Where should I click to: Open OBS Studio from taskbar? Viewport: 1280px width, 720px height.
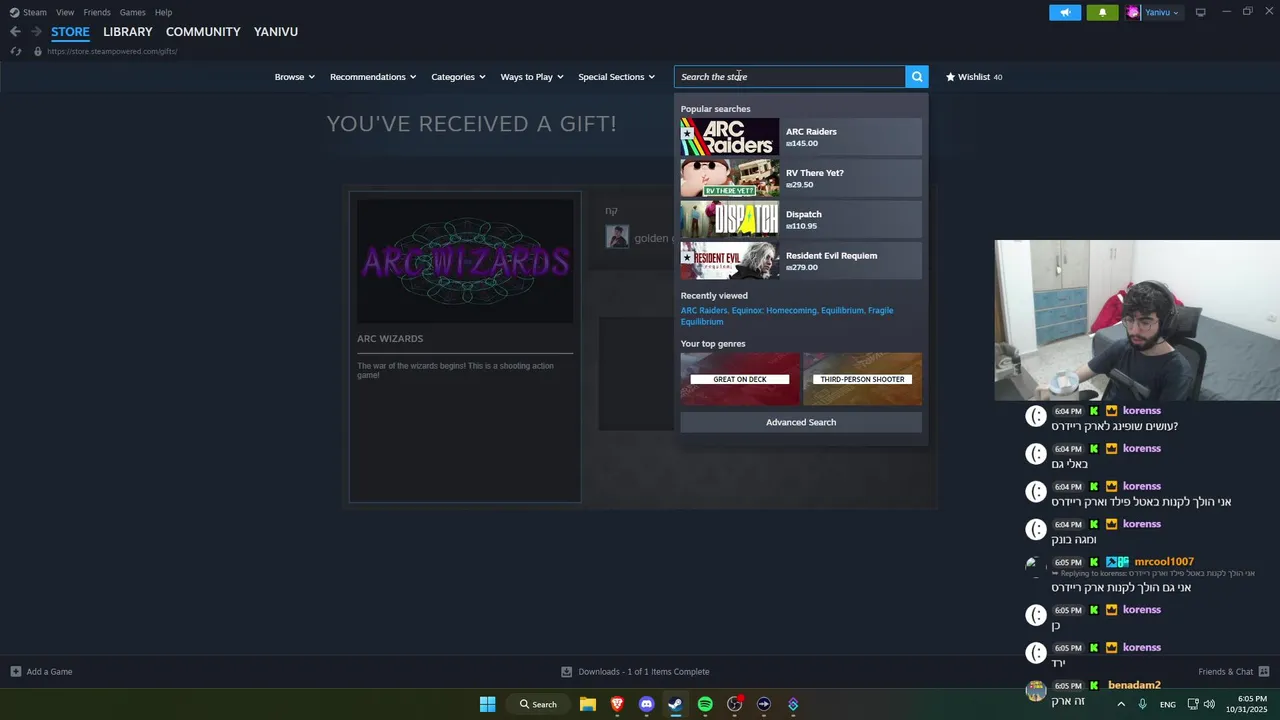tap(735, 704)
